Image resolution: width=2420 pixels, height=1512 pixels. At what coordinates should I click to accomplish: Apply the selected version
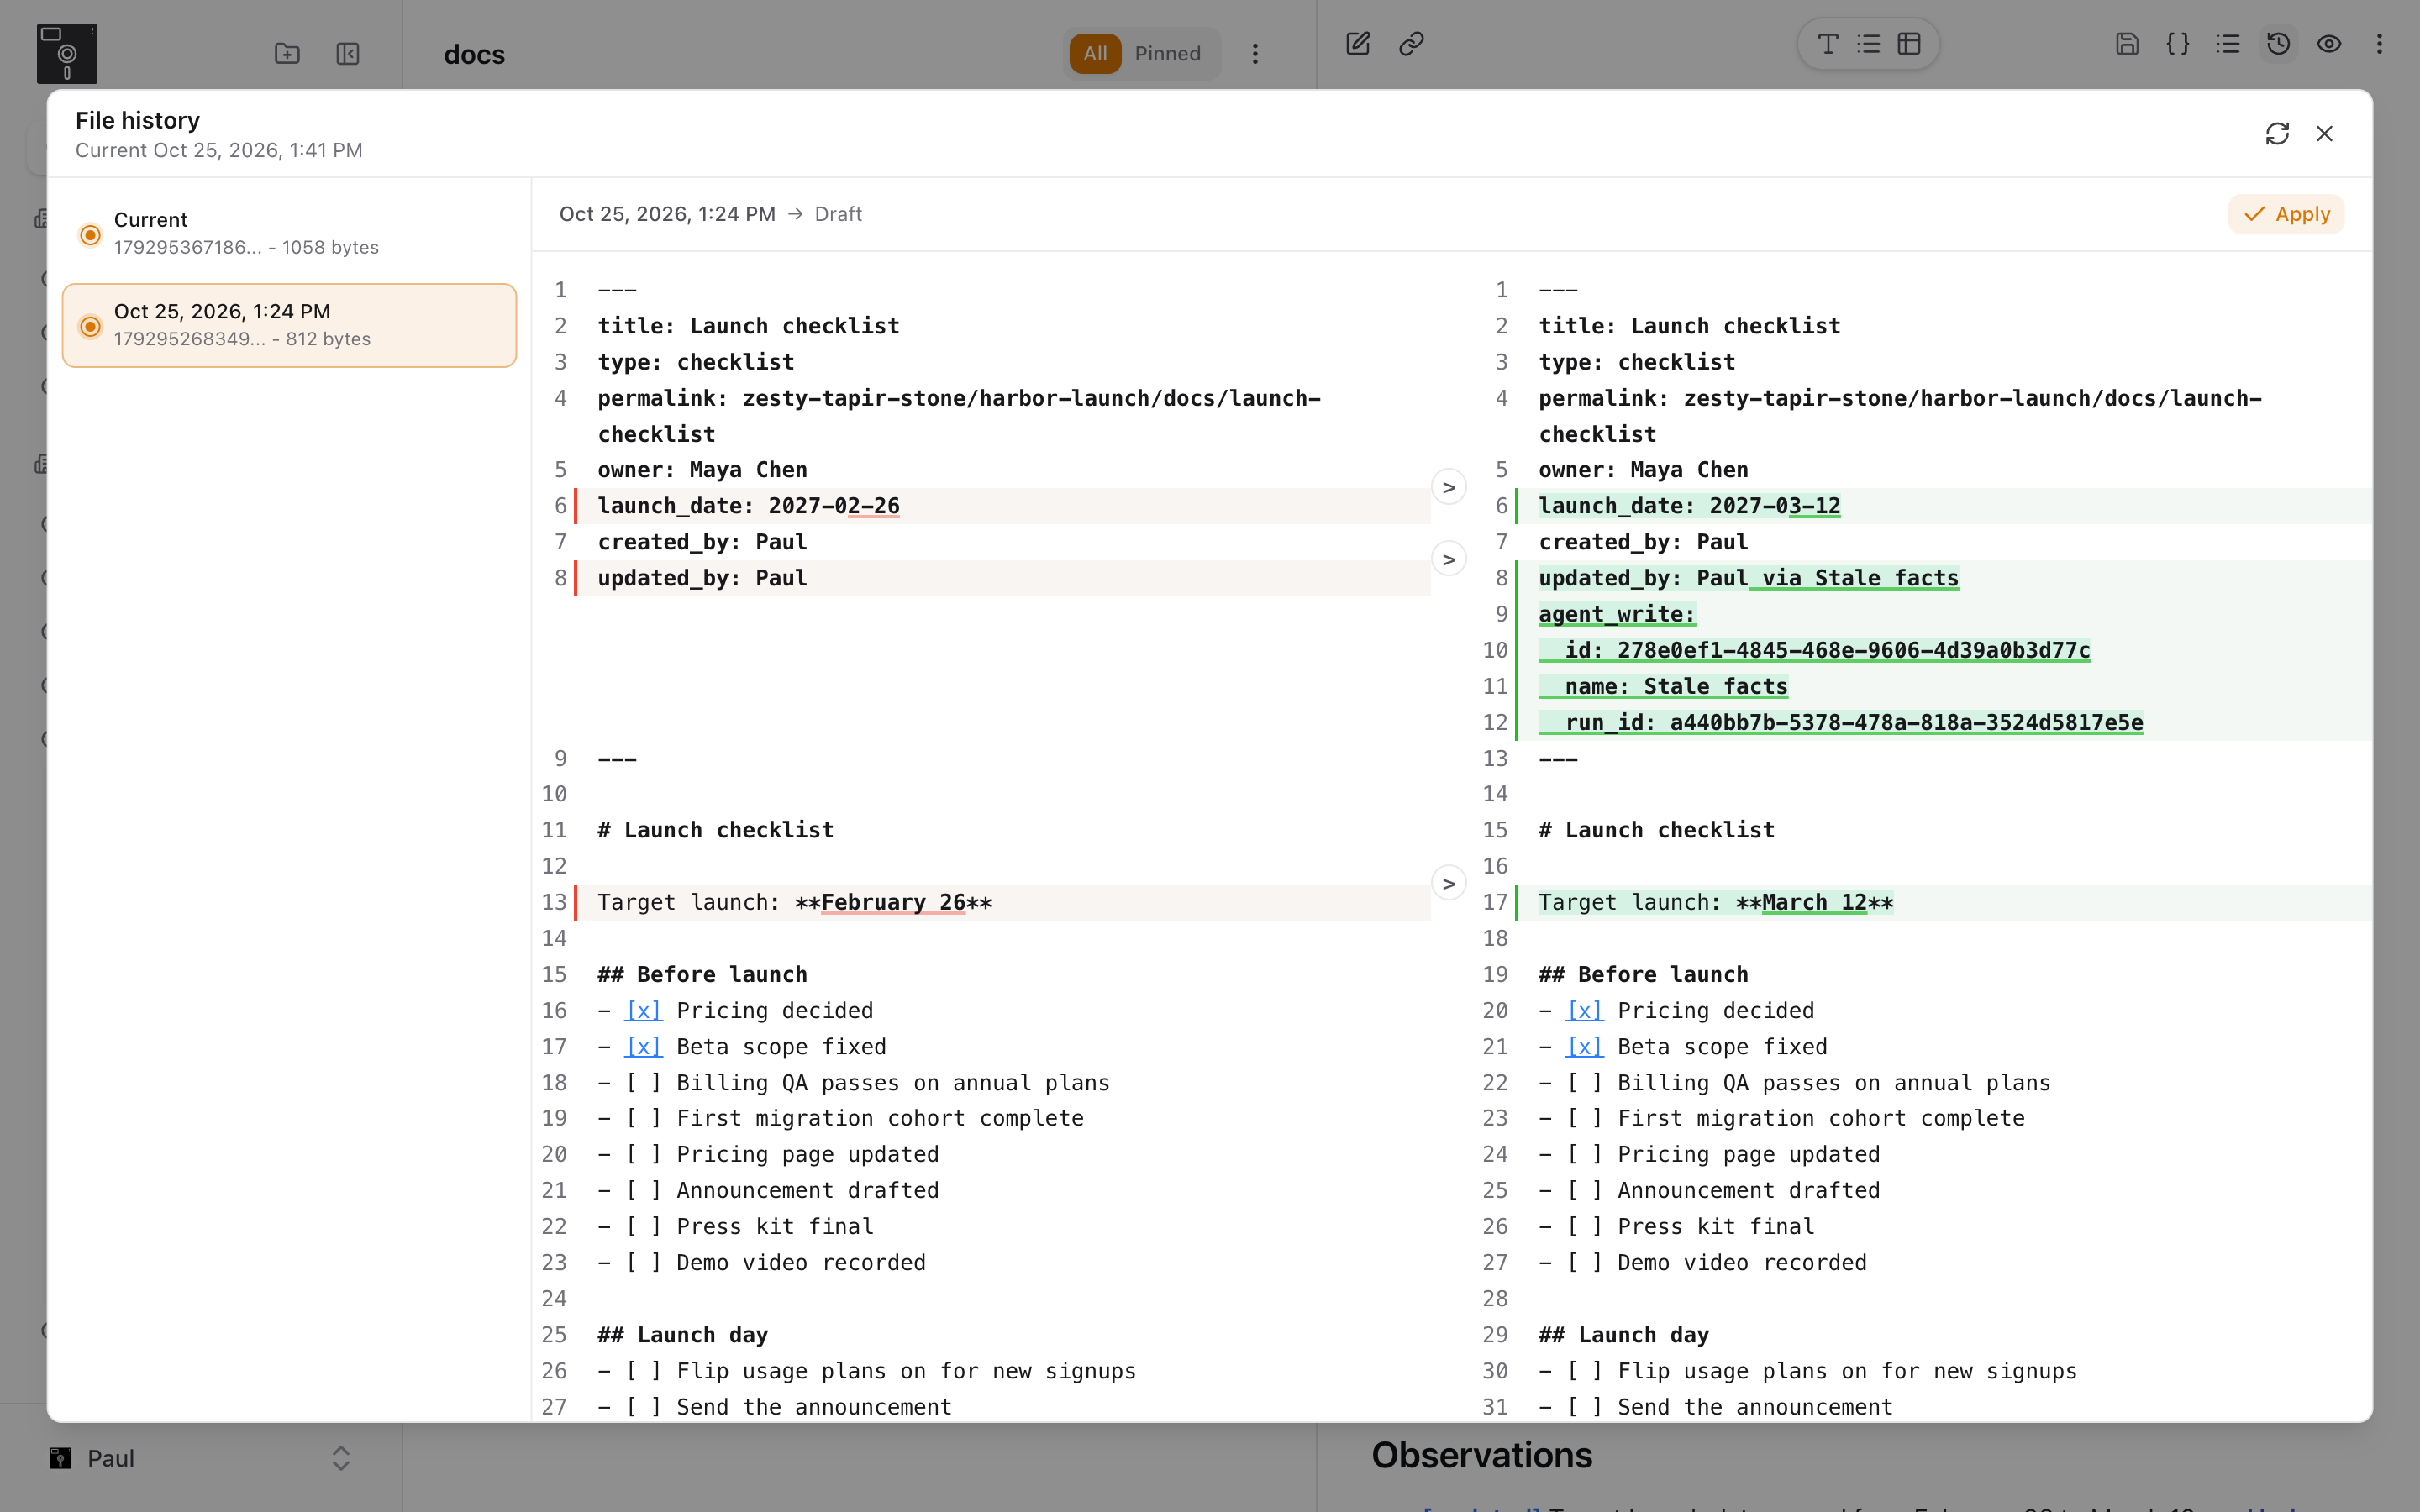(2286, 214)
